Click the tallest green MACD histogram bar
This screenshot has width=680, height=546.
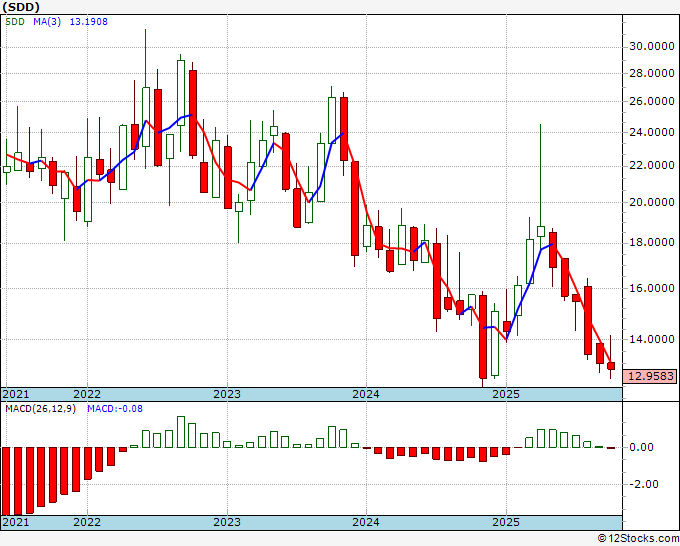tap(181, 432)
